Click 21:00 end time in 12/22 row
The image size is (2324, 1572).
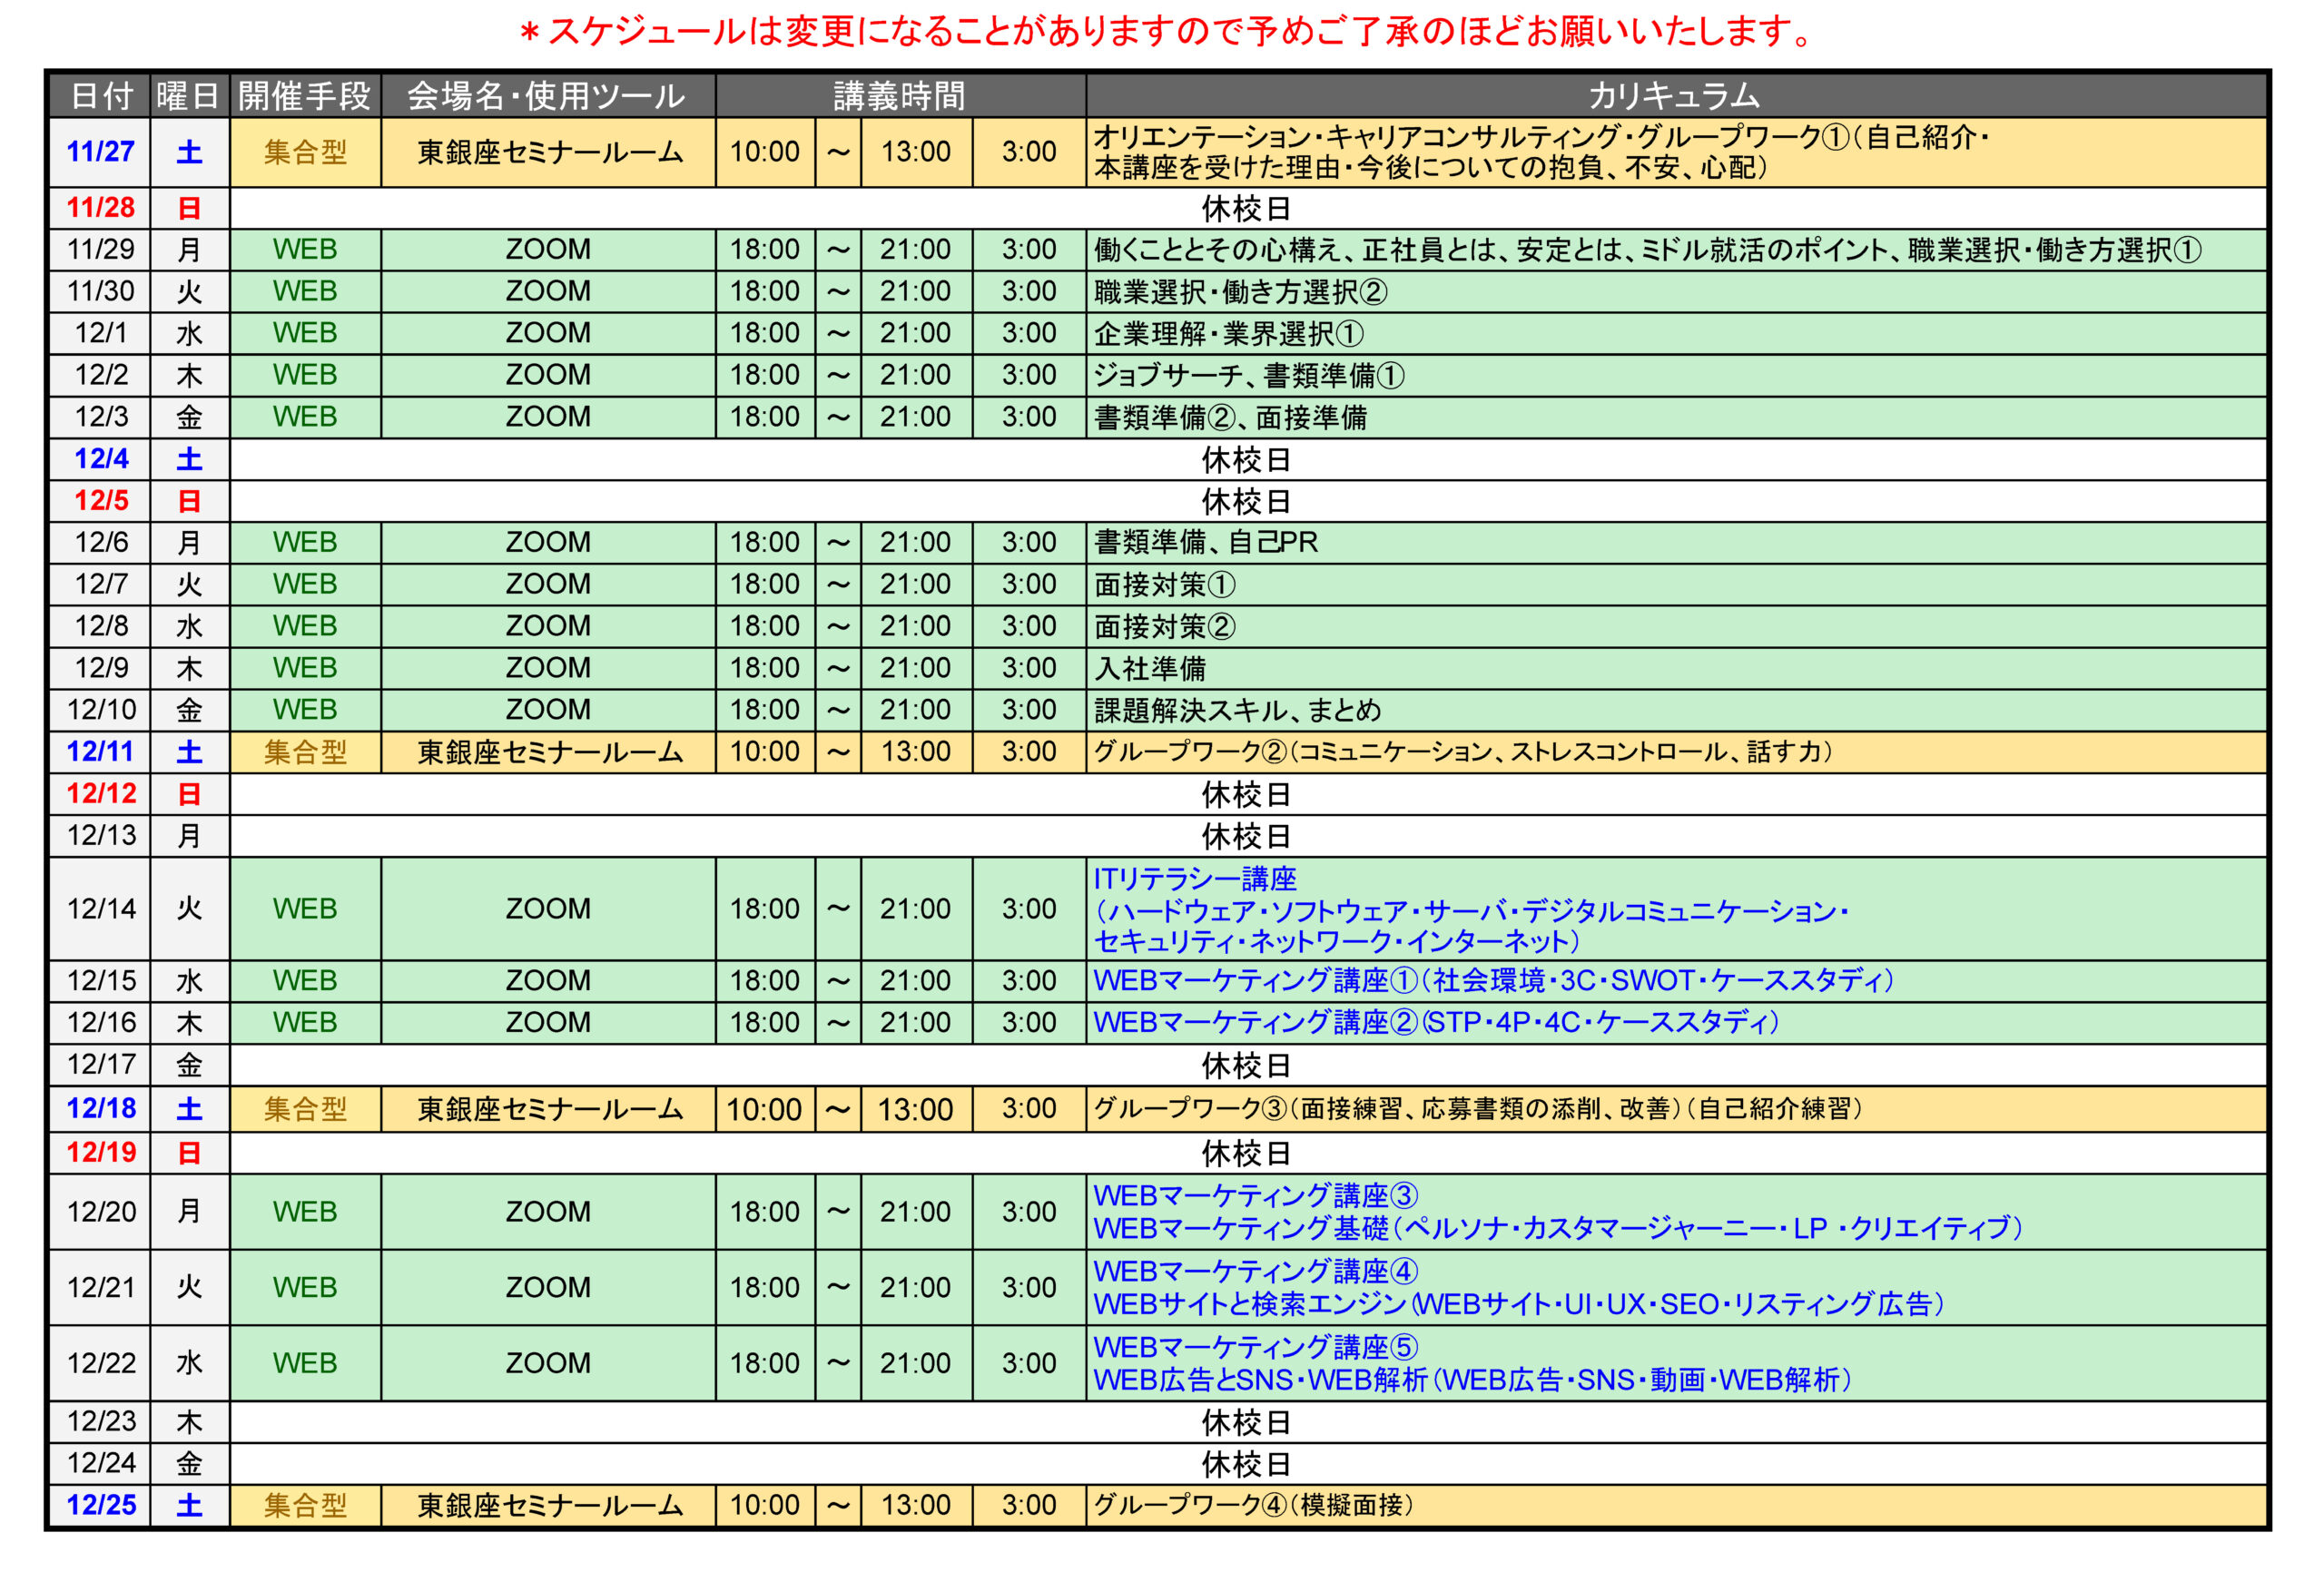tap(916, 1364)
